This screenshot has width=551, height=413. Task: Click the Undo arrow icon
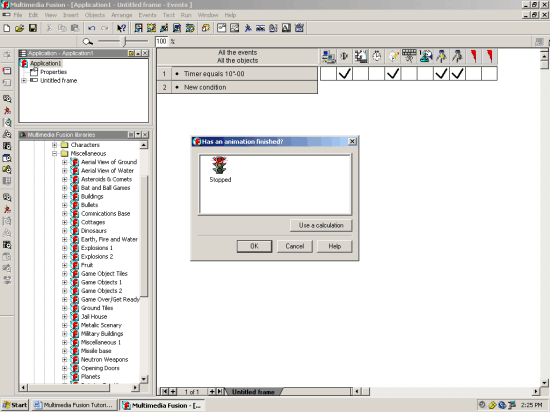tap(92, 28)
